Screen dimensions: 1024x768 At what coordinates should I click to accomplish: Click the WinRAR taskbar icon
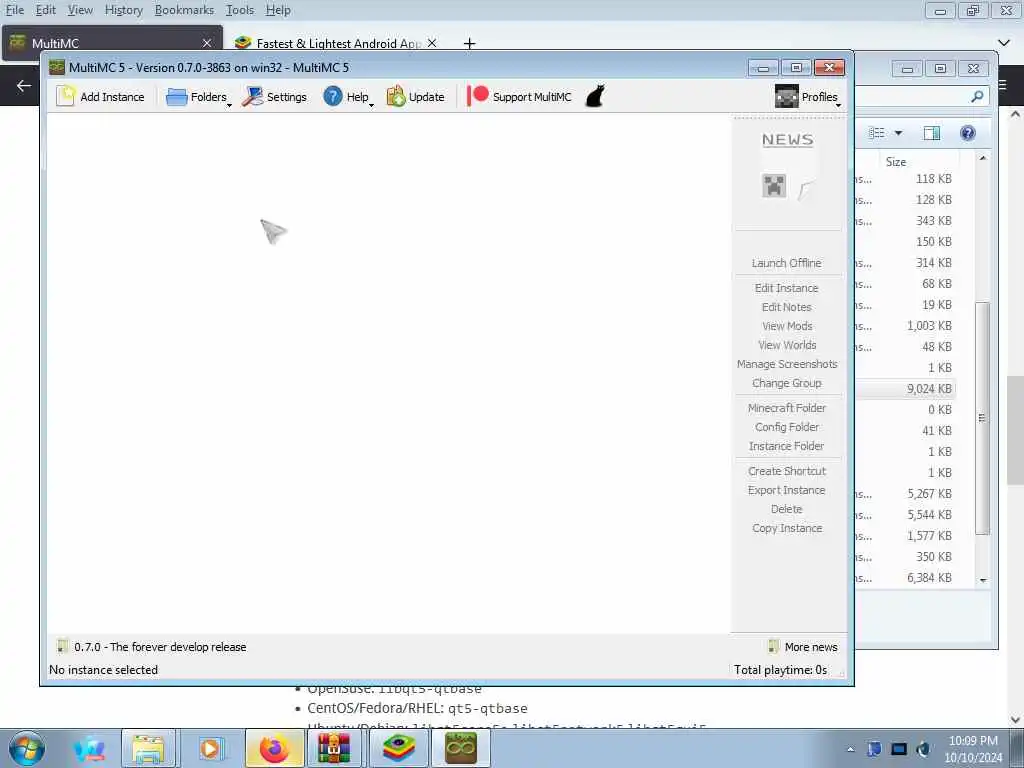(x=334, y=748)
